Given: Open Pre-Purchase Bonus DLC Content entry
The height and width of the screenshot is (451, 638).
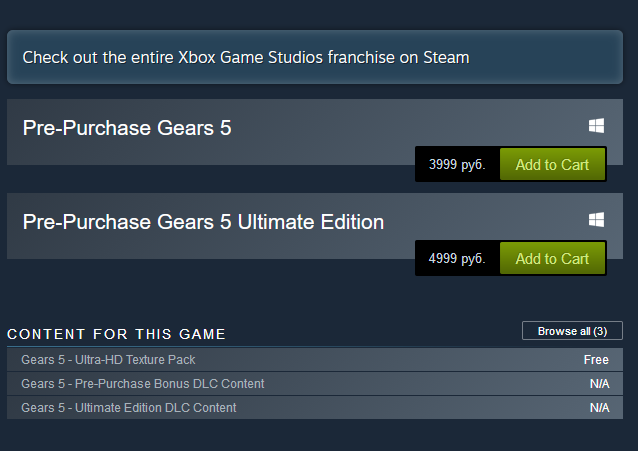Looking at the screenshot, I should (x=143, y=384).
